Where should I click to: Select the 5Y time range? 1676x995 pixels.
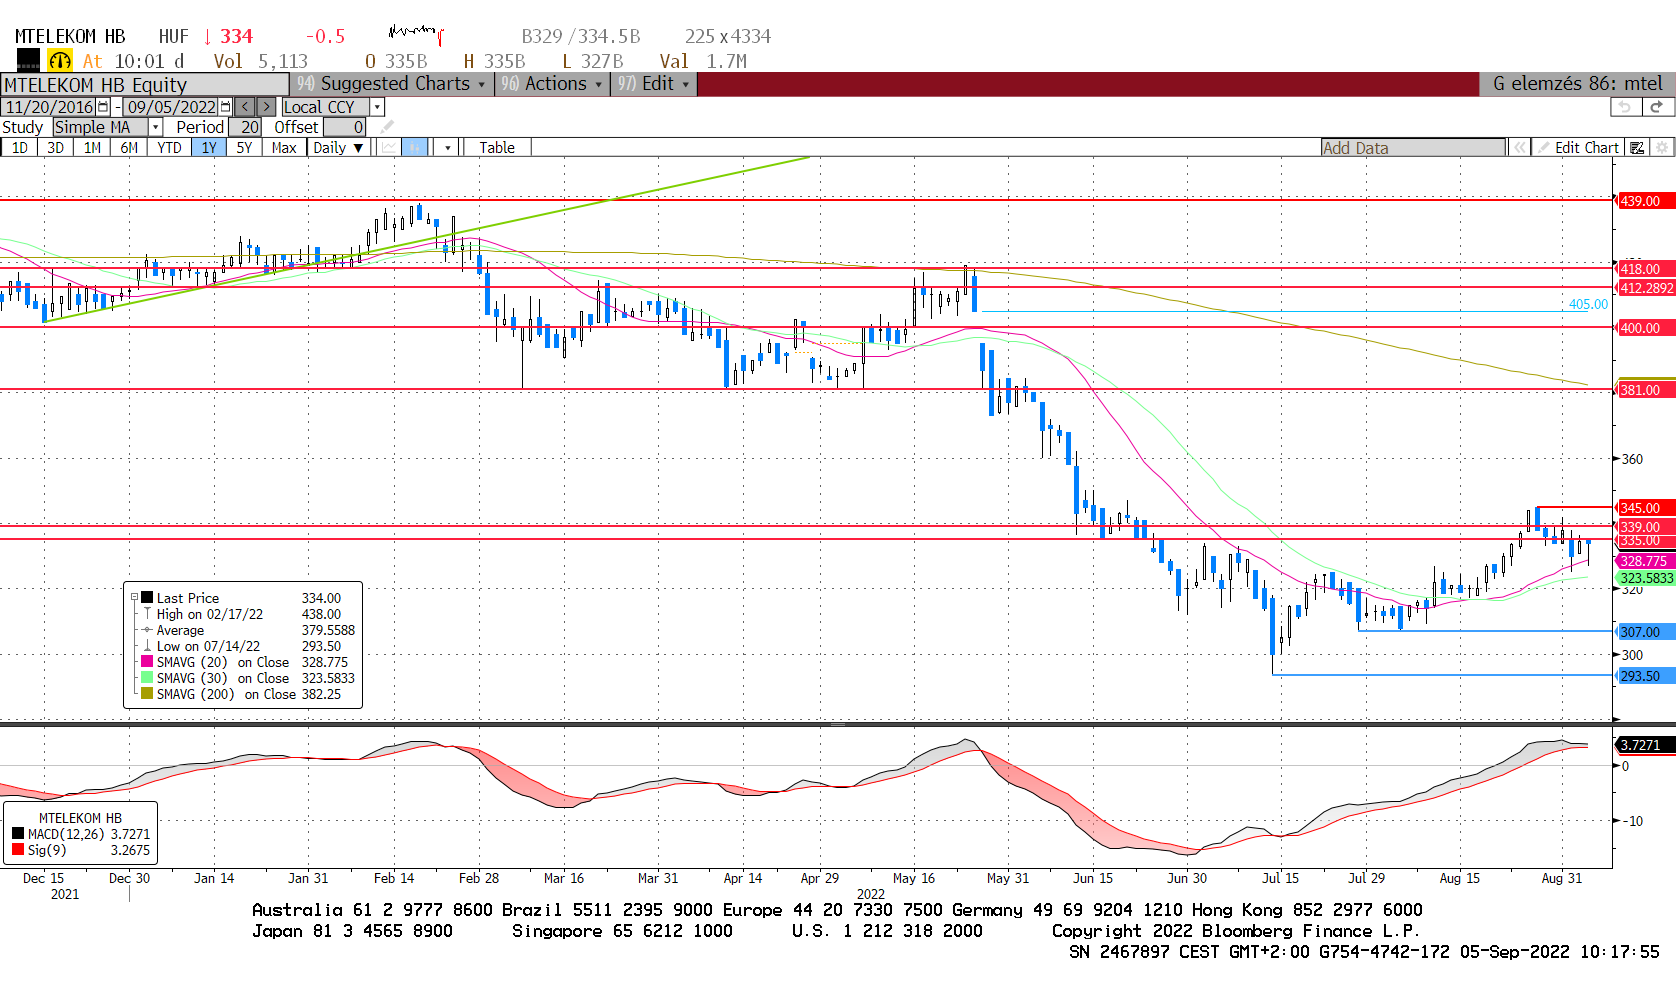[x=244, y=148]
